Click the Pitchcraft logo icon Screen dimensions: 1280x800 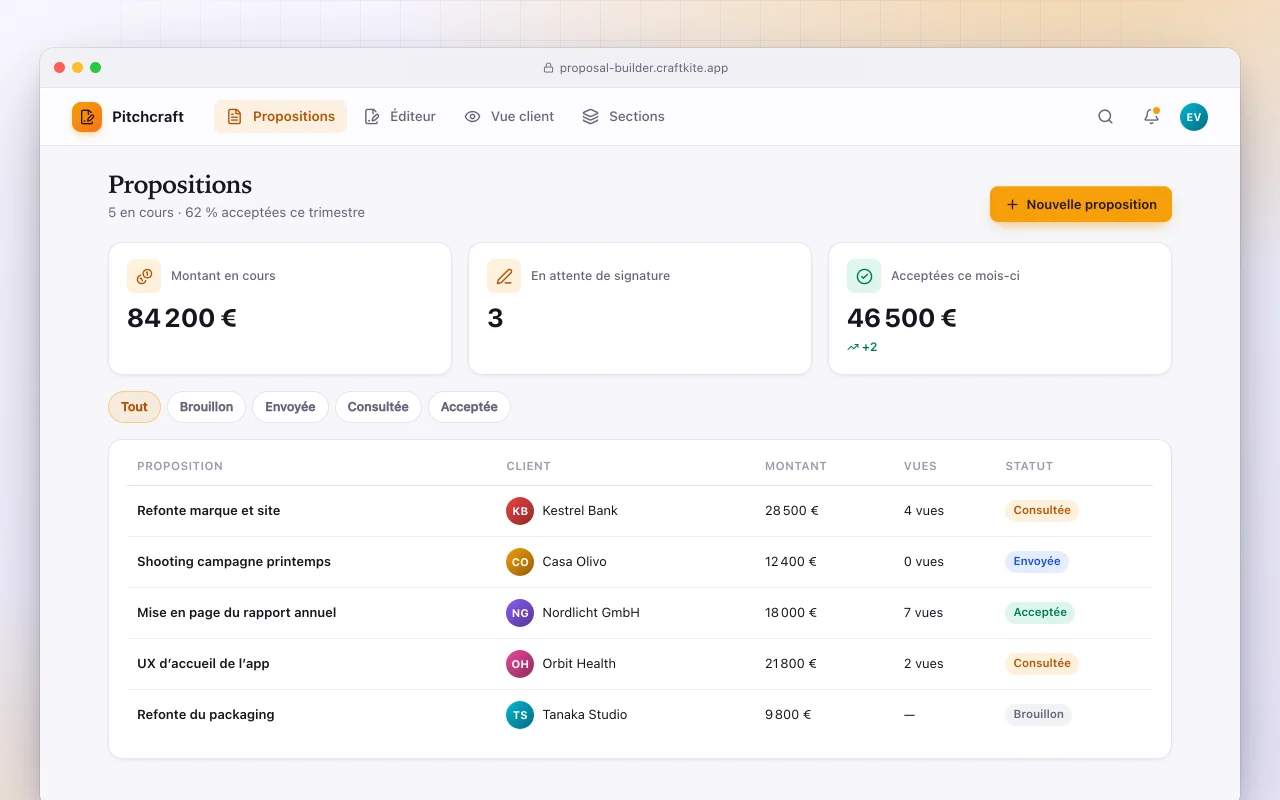point(87,117)
